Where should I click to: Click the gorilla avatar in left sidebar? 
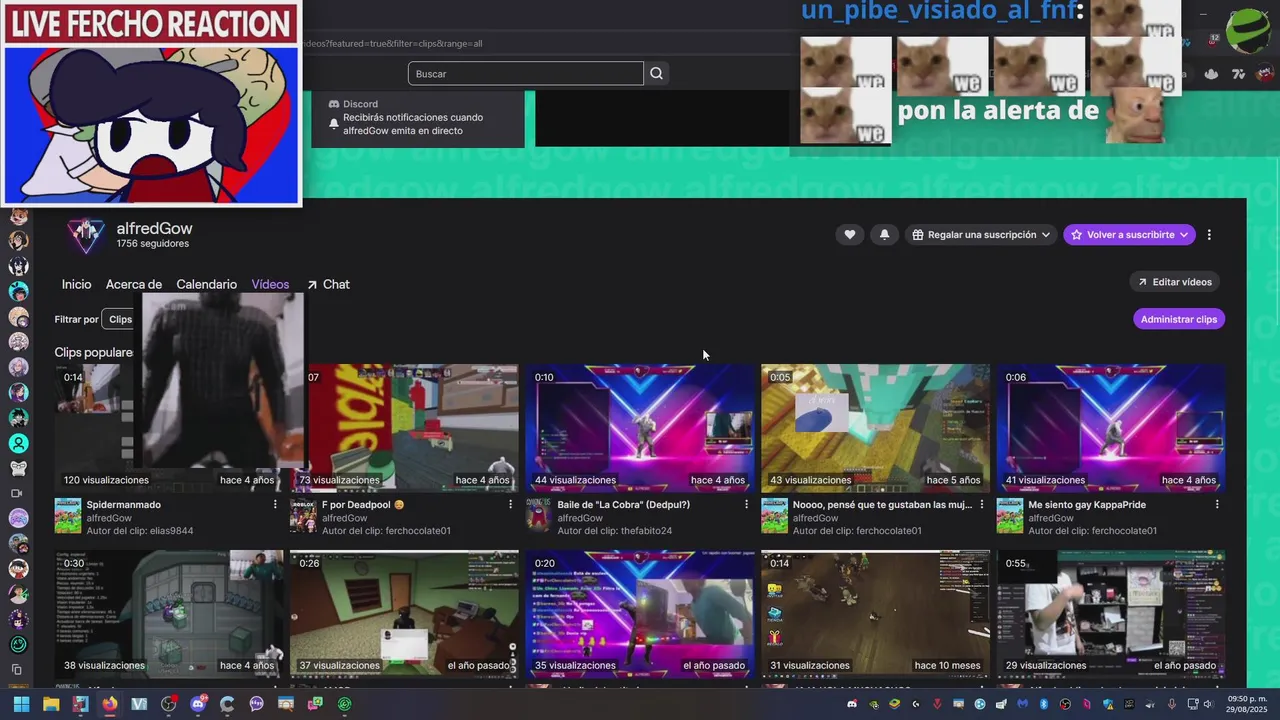[x=18, y=468]
